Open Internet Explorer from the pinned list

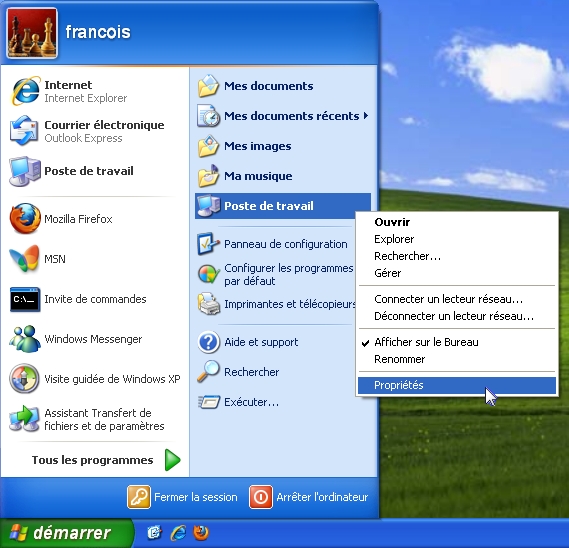pyautogui.click(x=95, y=91)
